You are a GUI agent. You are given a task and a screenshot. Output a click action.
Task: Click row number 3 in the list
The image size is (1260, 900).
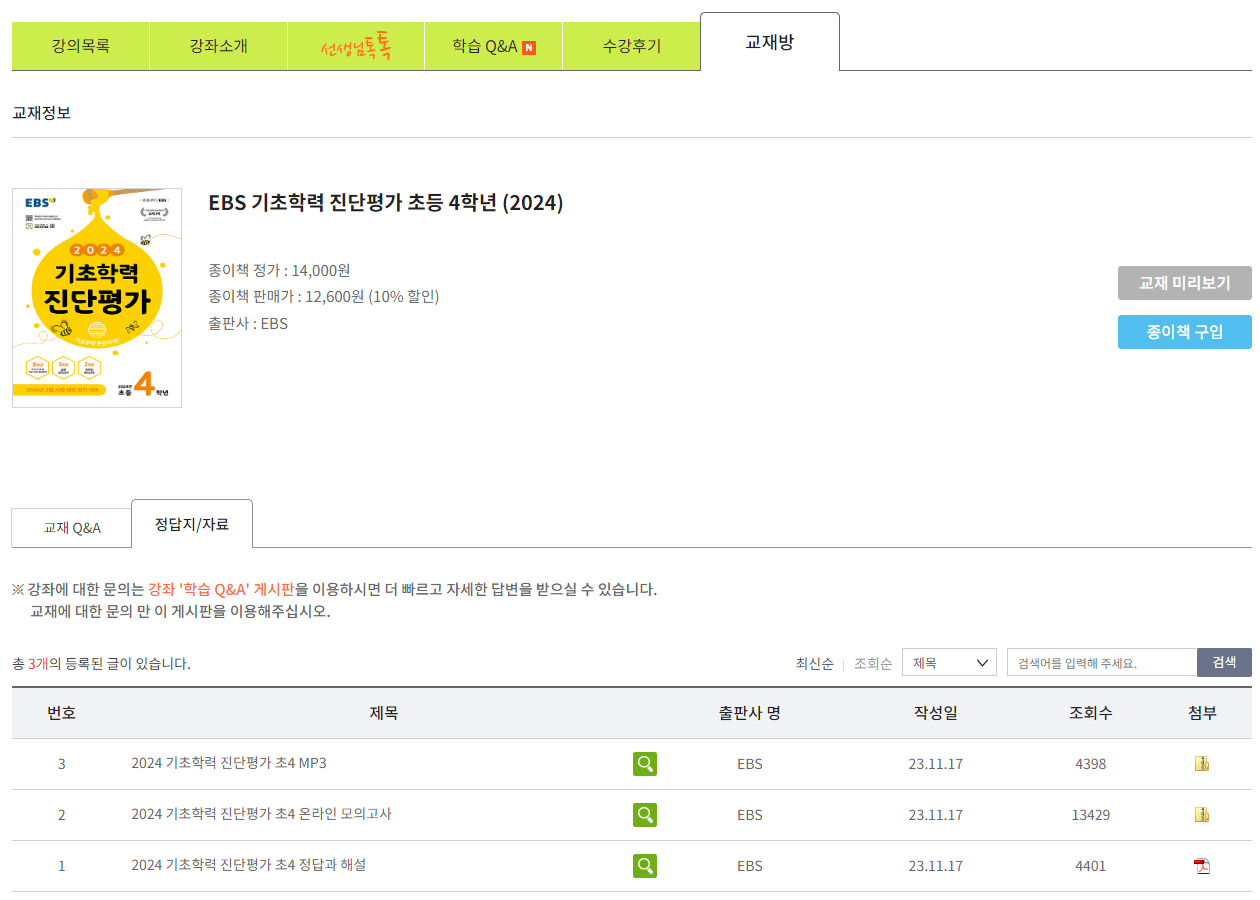(x=61, y=764)
